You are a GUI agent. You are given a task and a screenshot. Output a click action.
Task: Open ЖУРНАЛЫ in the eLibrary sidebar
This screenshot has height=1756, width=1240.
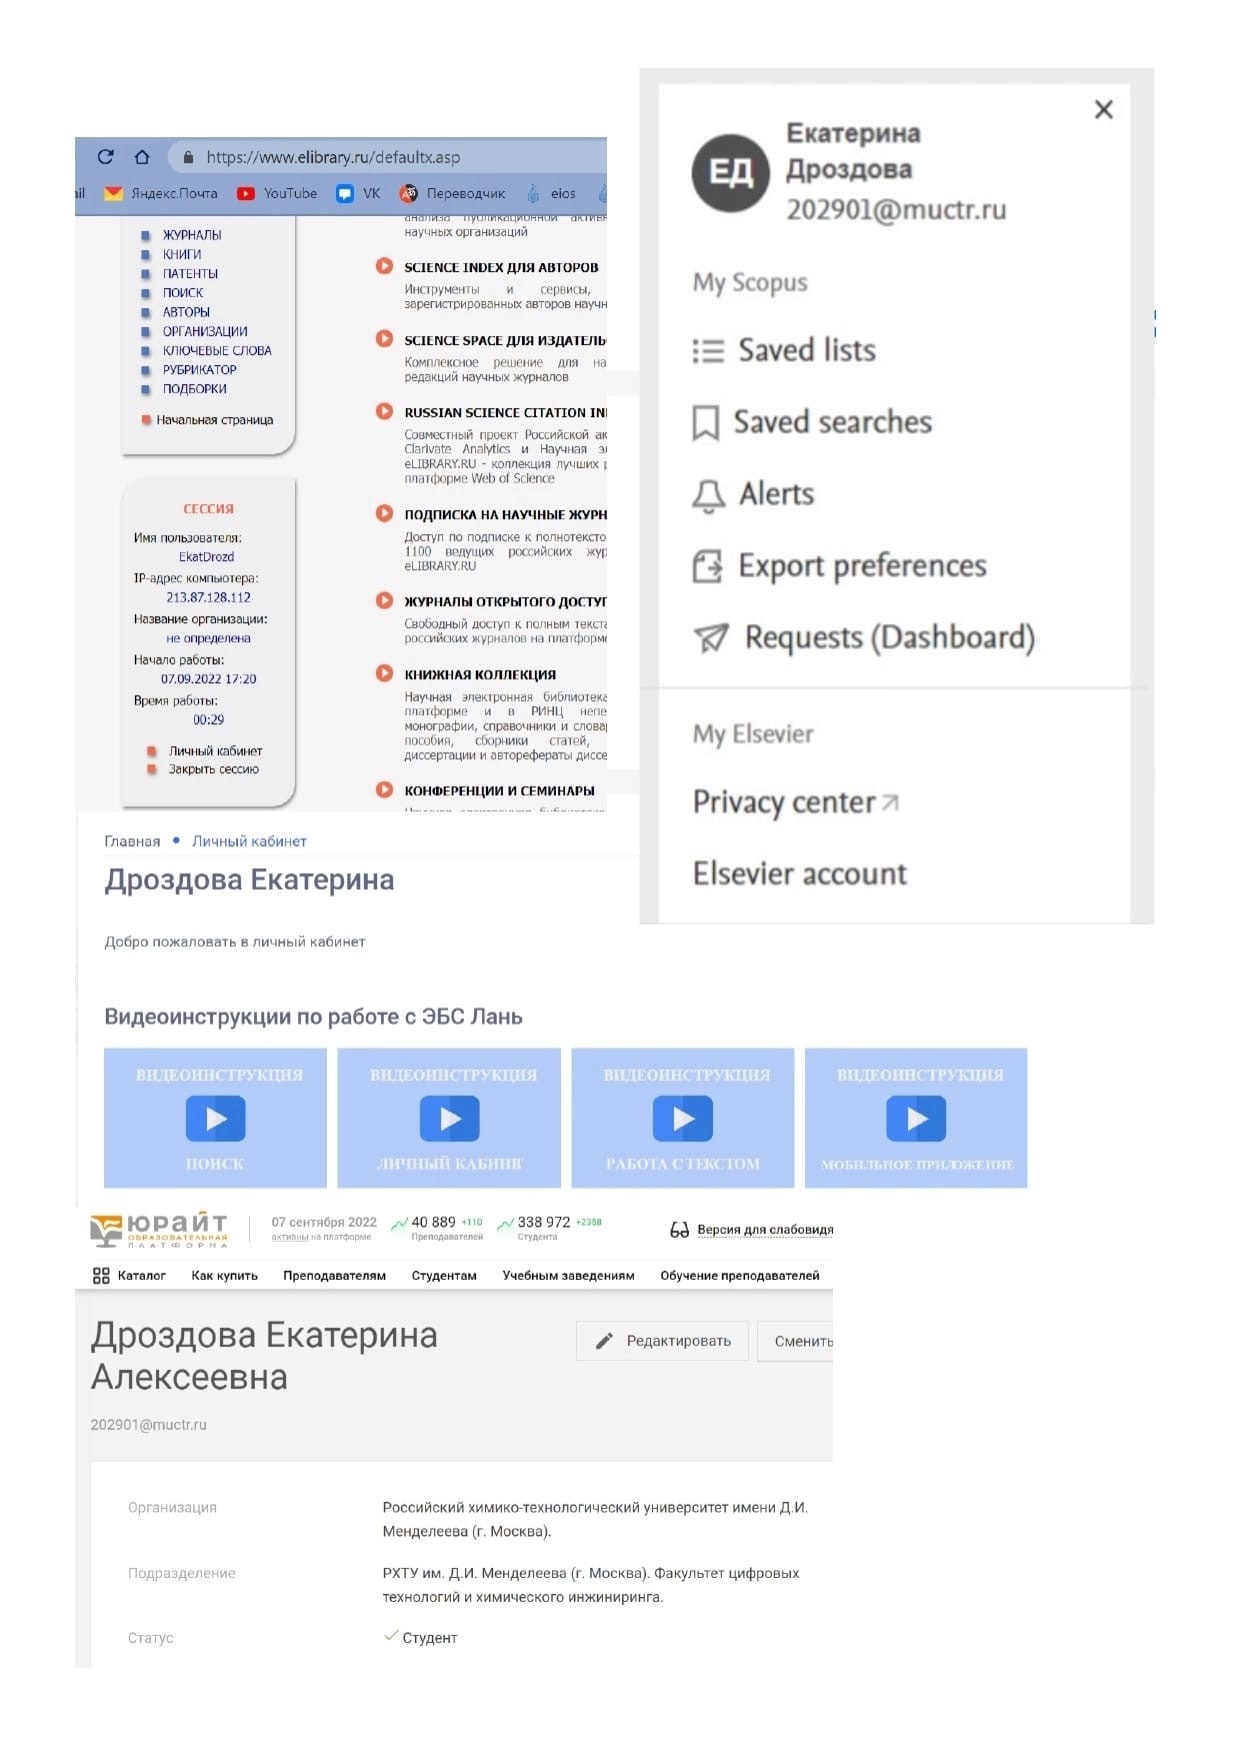tap(192, 235)
